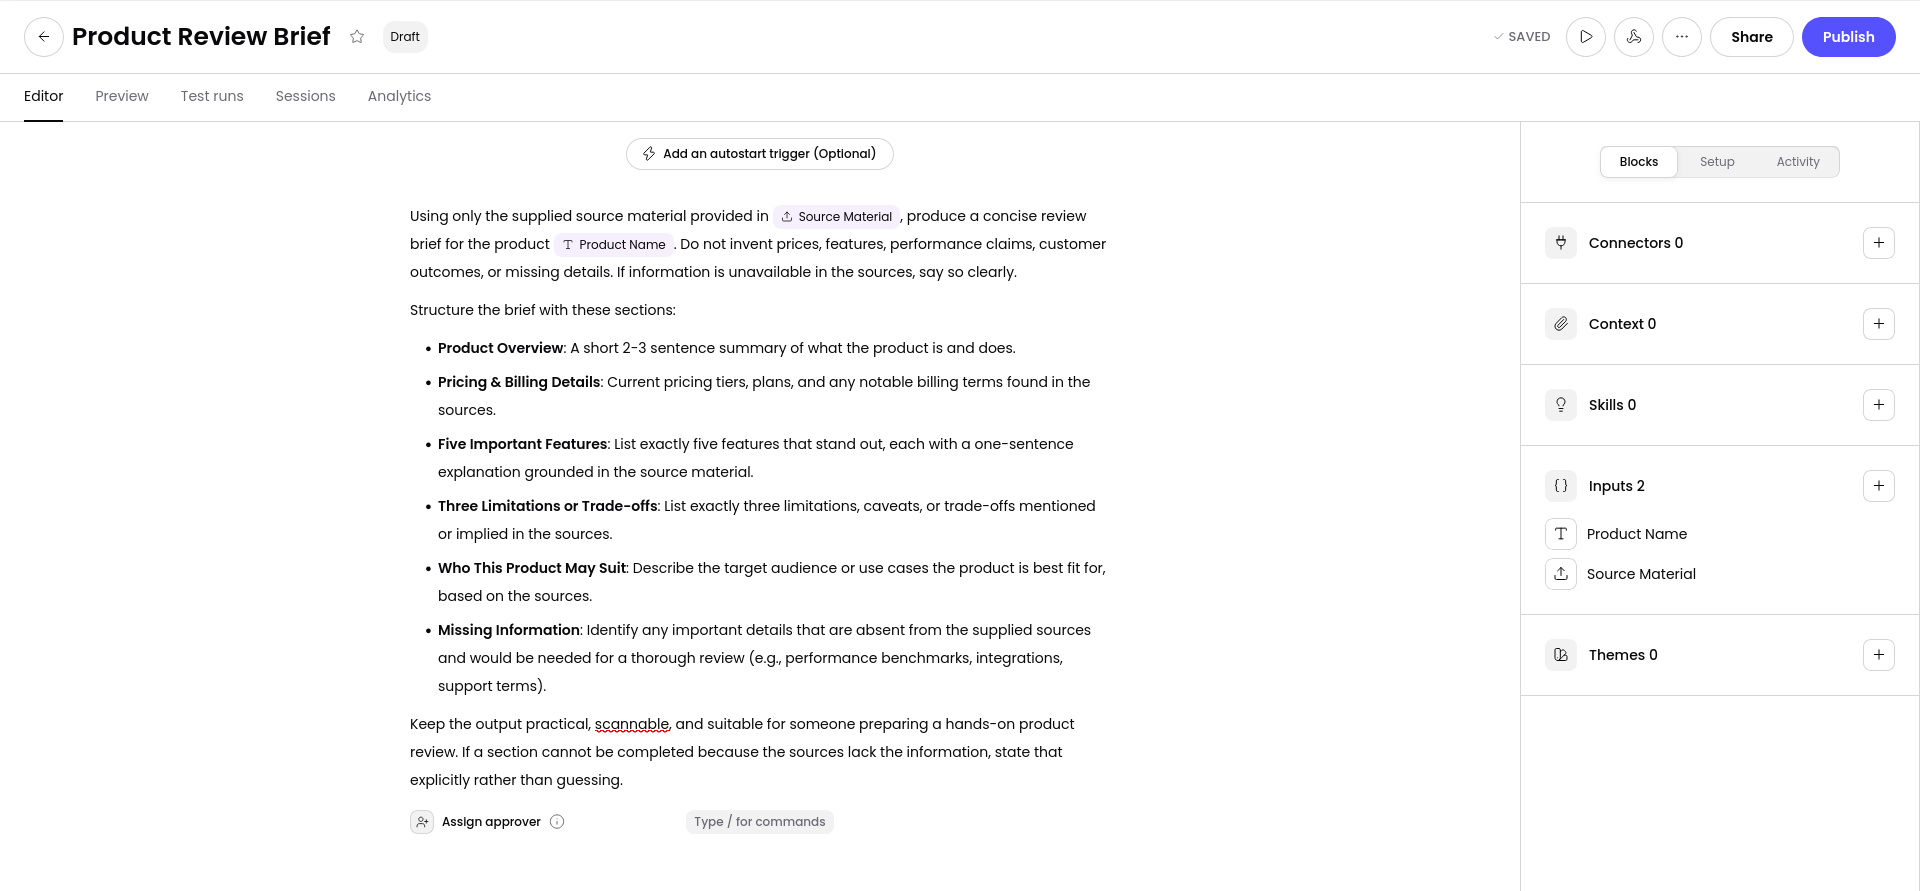This screenshot has height=891, width=1920.
Task: Select the Product Name input row
Action: coord(1720,534)
